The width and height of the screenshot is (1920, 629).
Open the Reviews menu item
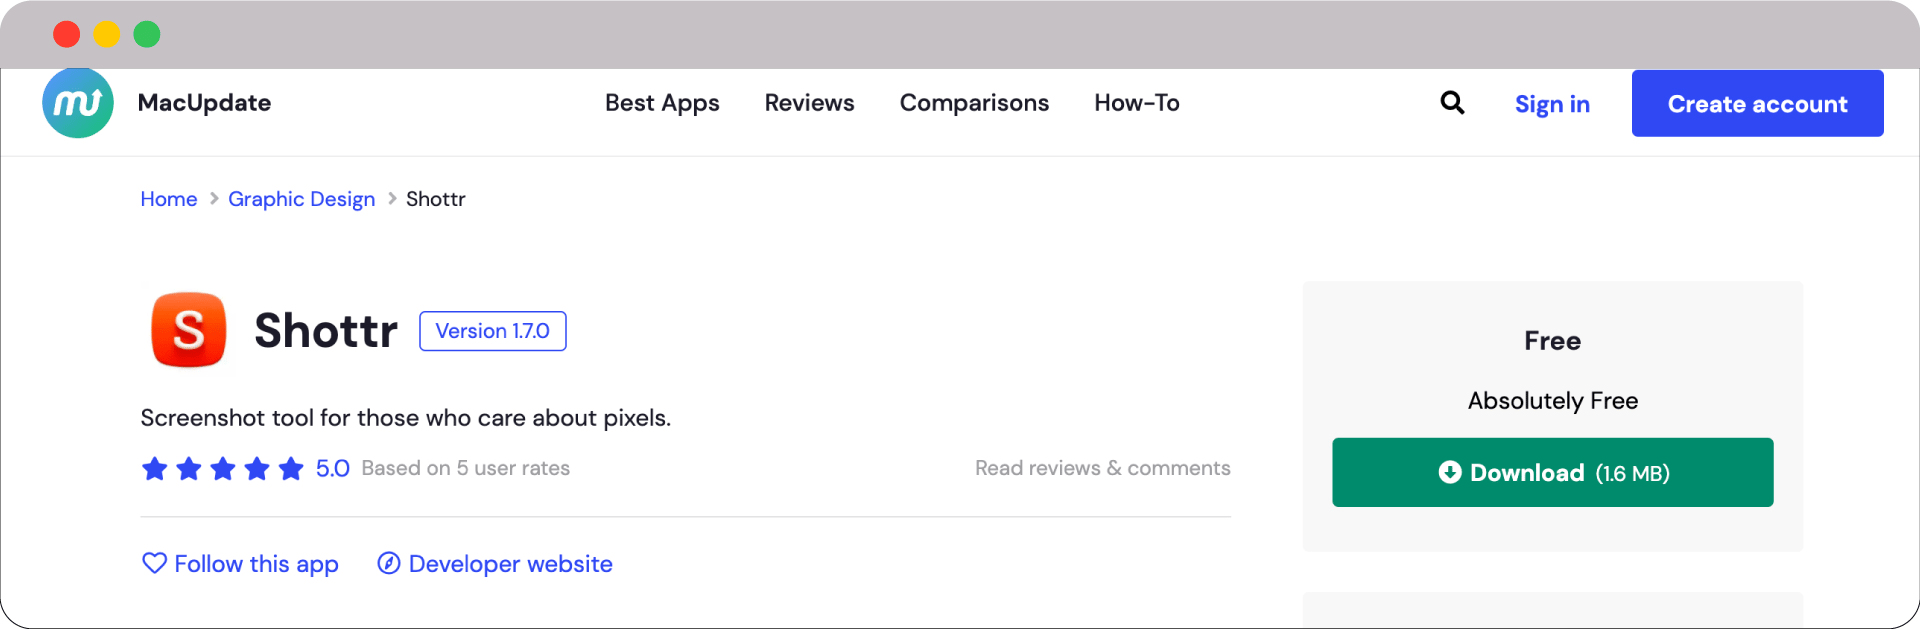(809, 103)
